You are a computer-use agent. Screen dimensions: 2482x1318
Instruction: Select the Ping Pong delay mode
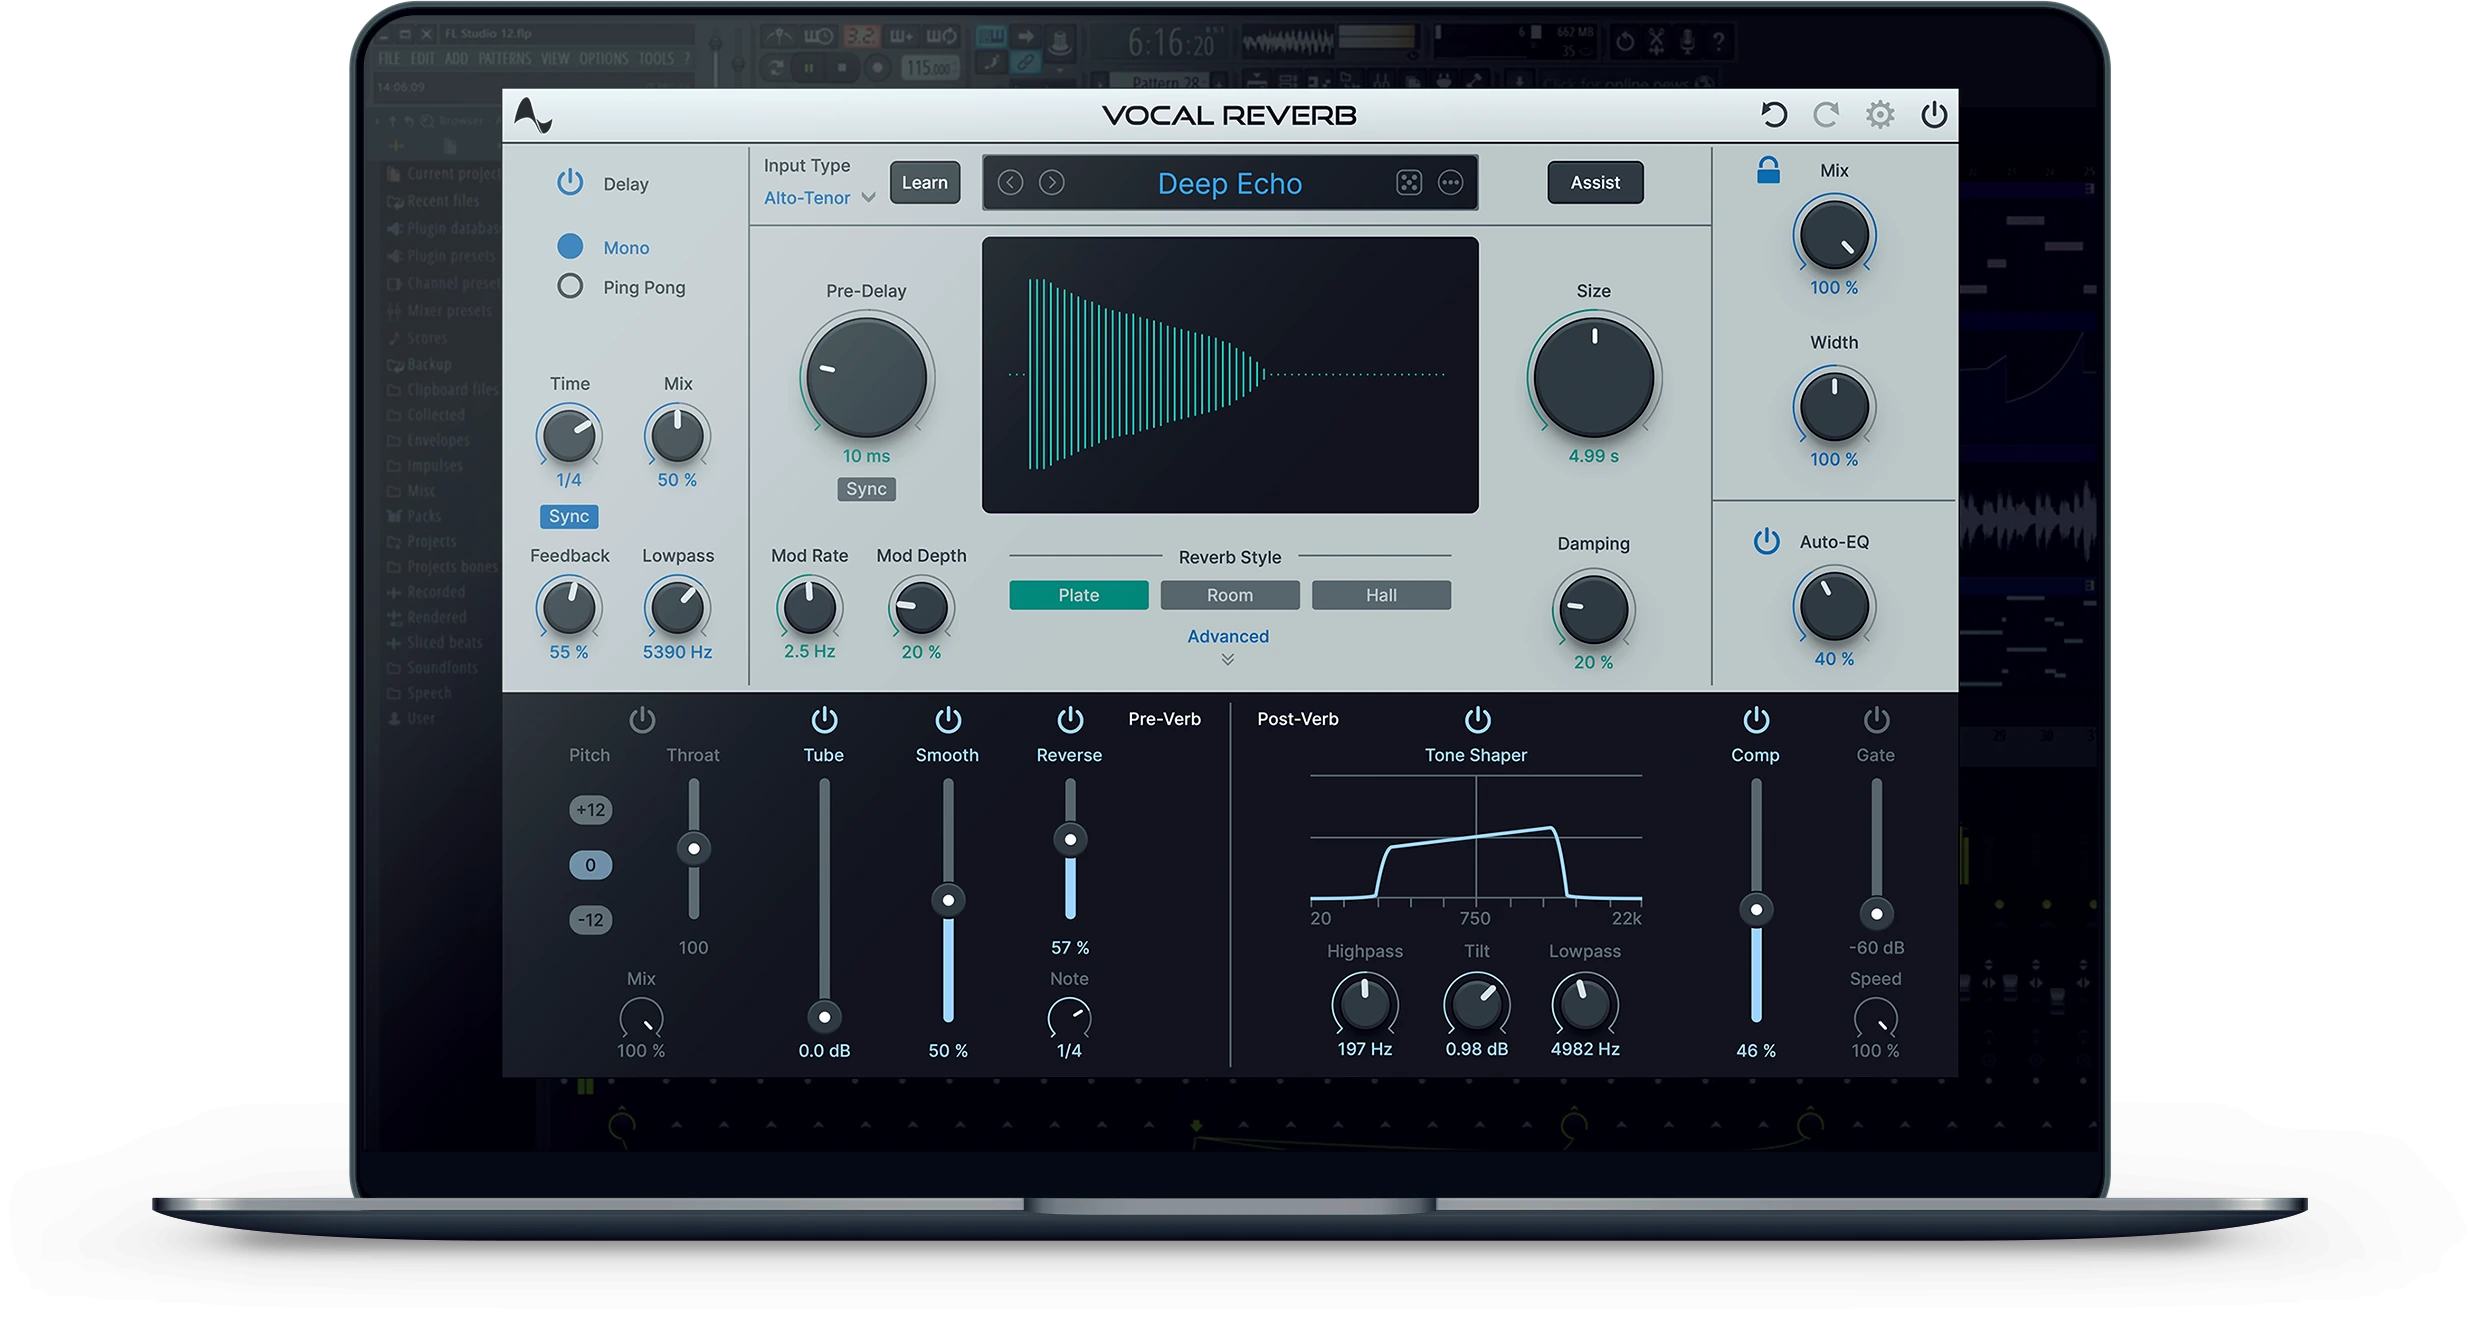569,287
